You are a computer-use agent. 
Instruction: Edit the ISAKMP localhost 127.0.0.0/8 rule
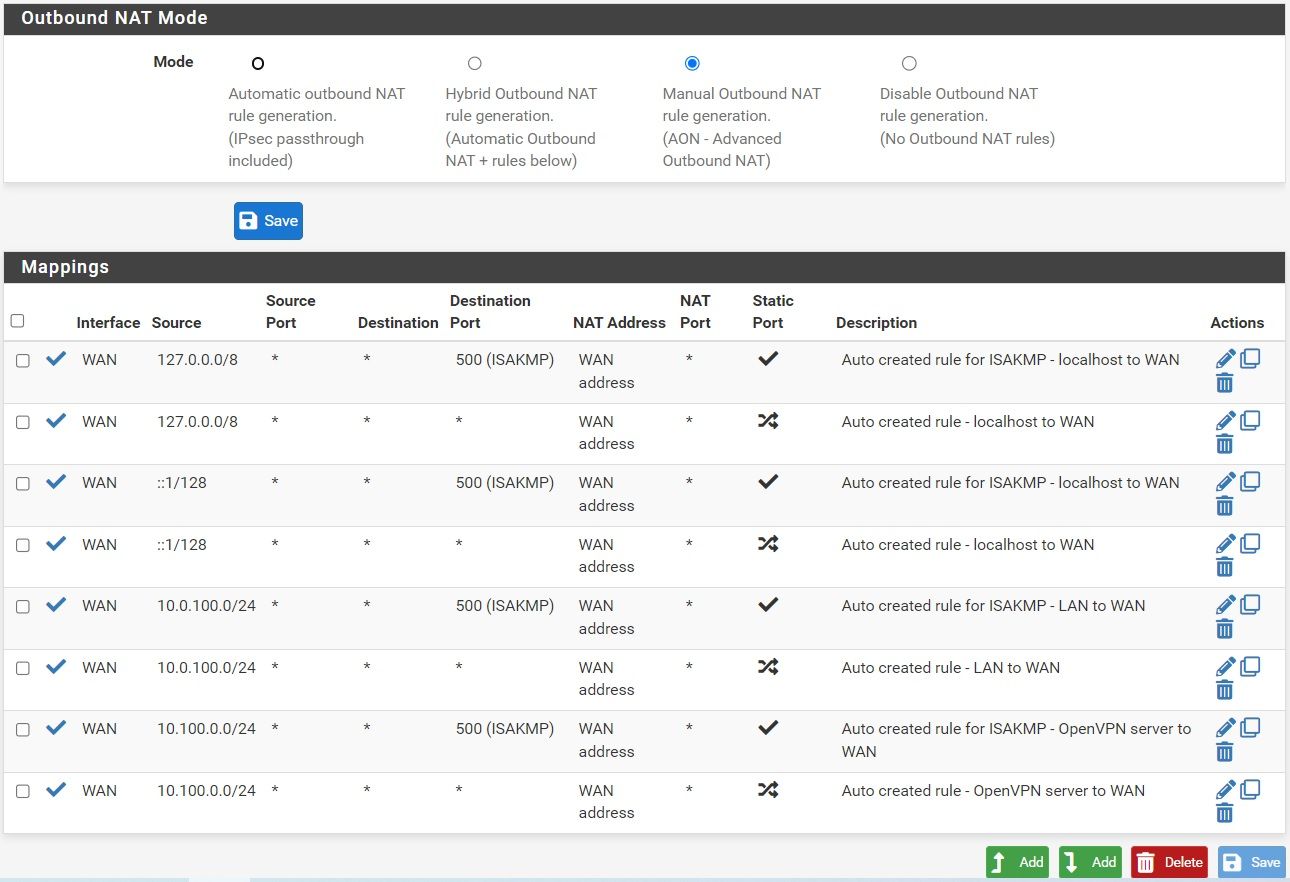[1226, 359]
